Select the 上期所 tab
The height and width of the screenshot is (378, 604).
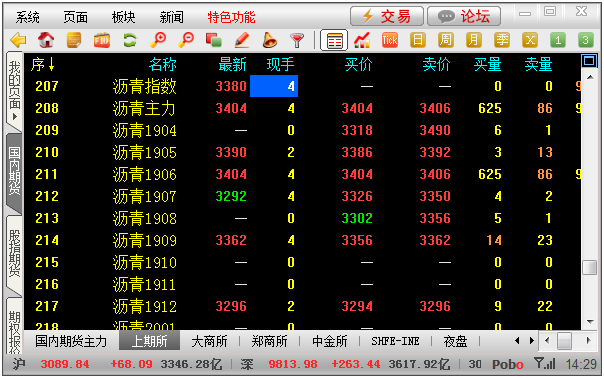pyautogui.click(x=149, y=341)
